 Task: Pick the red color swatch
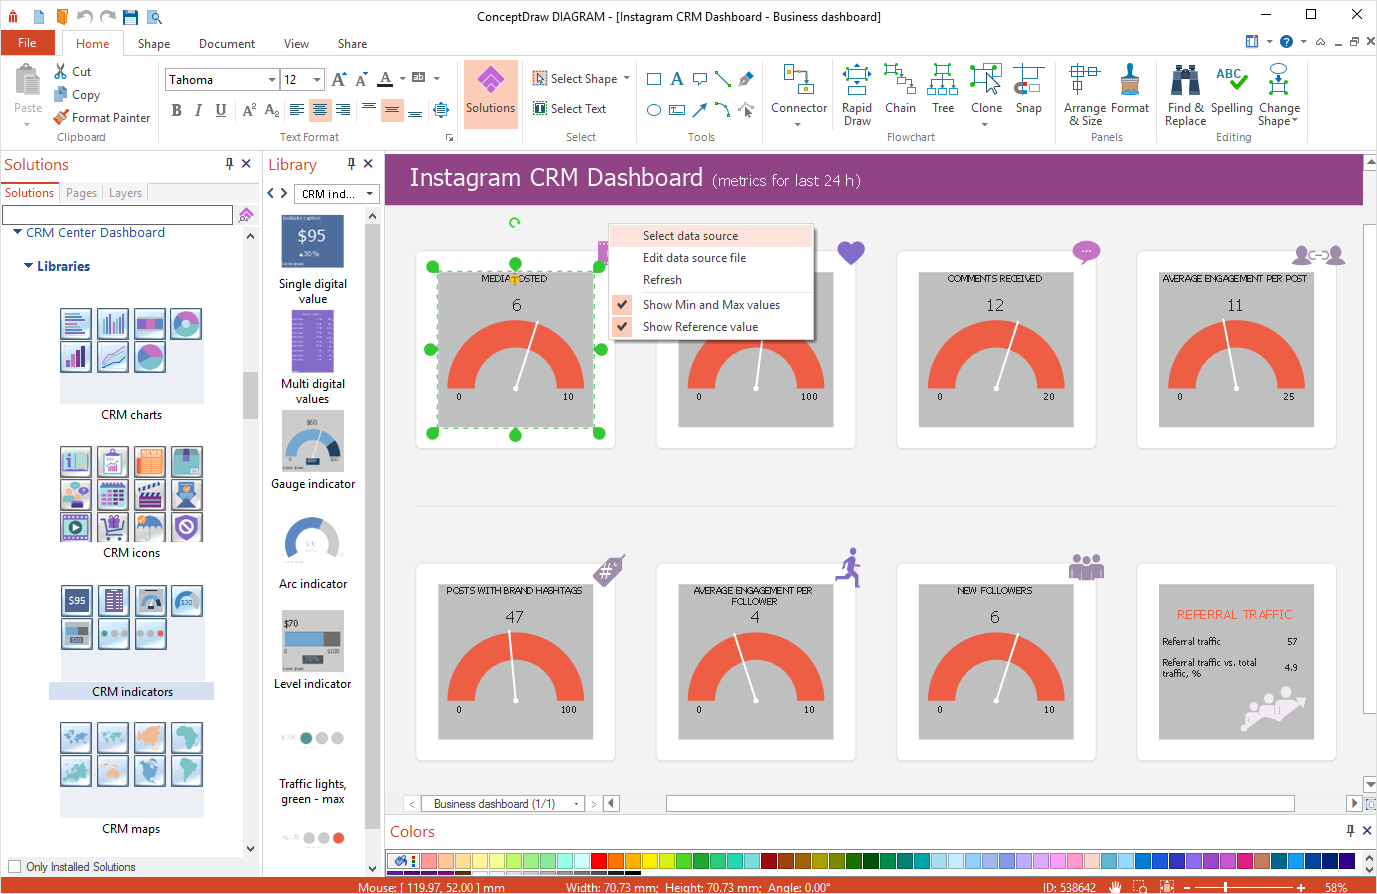pyautogui.click(x=598, y=861)
